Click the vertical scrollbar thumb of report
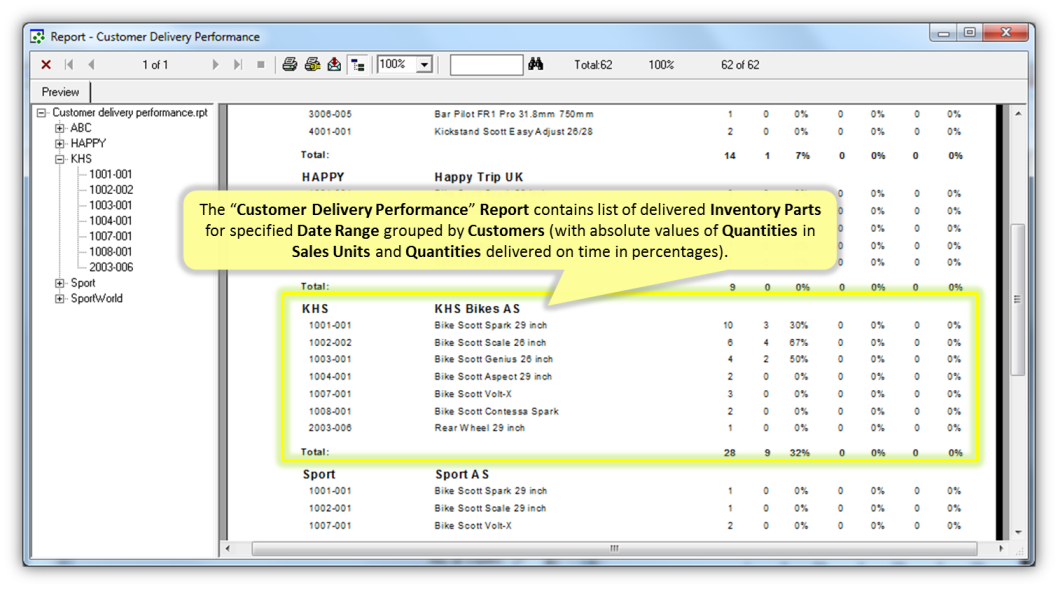Image resolution: width=1058 pixels, height=589 pixels. point(1018,300)
